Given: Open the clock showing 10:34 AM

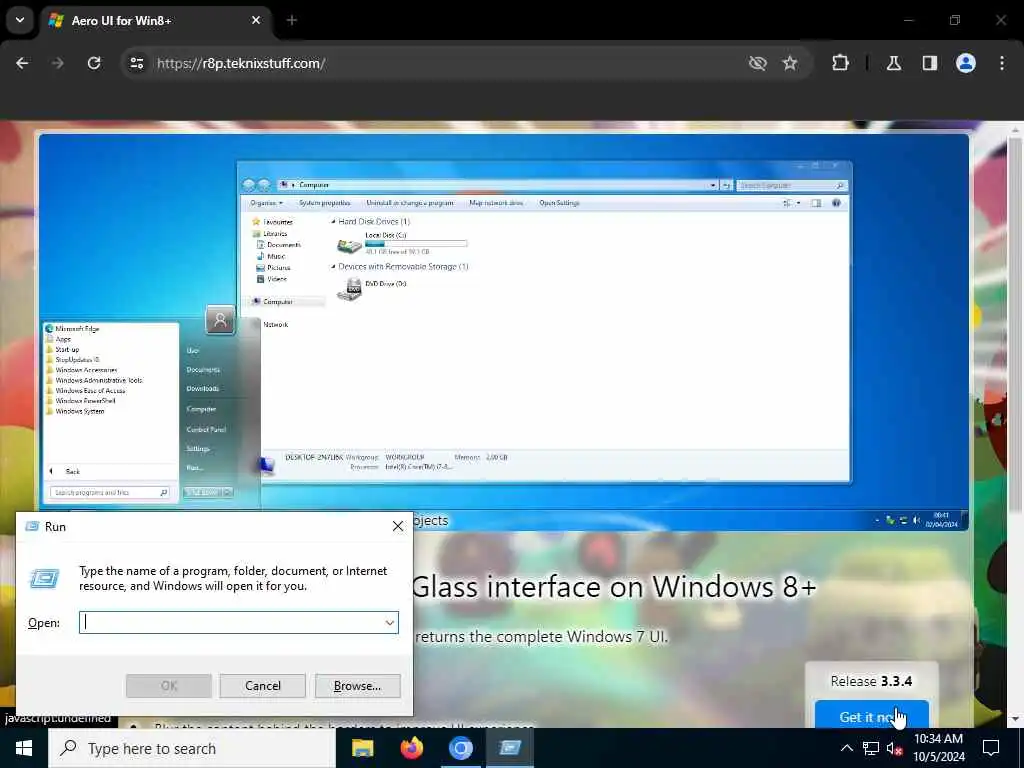Looking at the screenshot, I should click(938, 748).
